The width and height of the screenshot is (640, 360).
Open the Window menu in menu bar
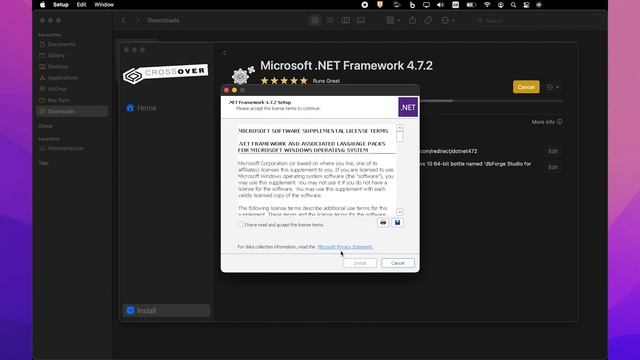click(104, 5)
